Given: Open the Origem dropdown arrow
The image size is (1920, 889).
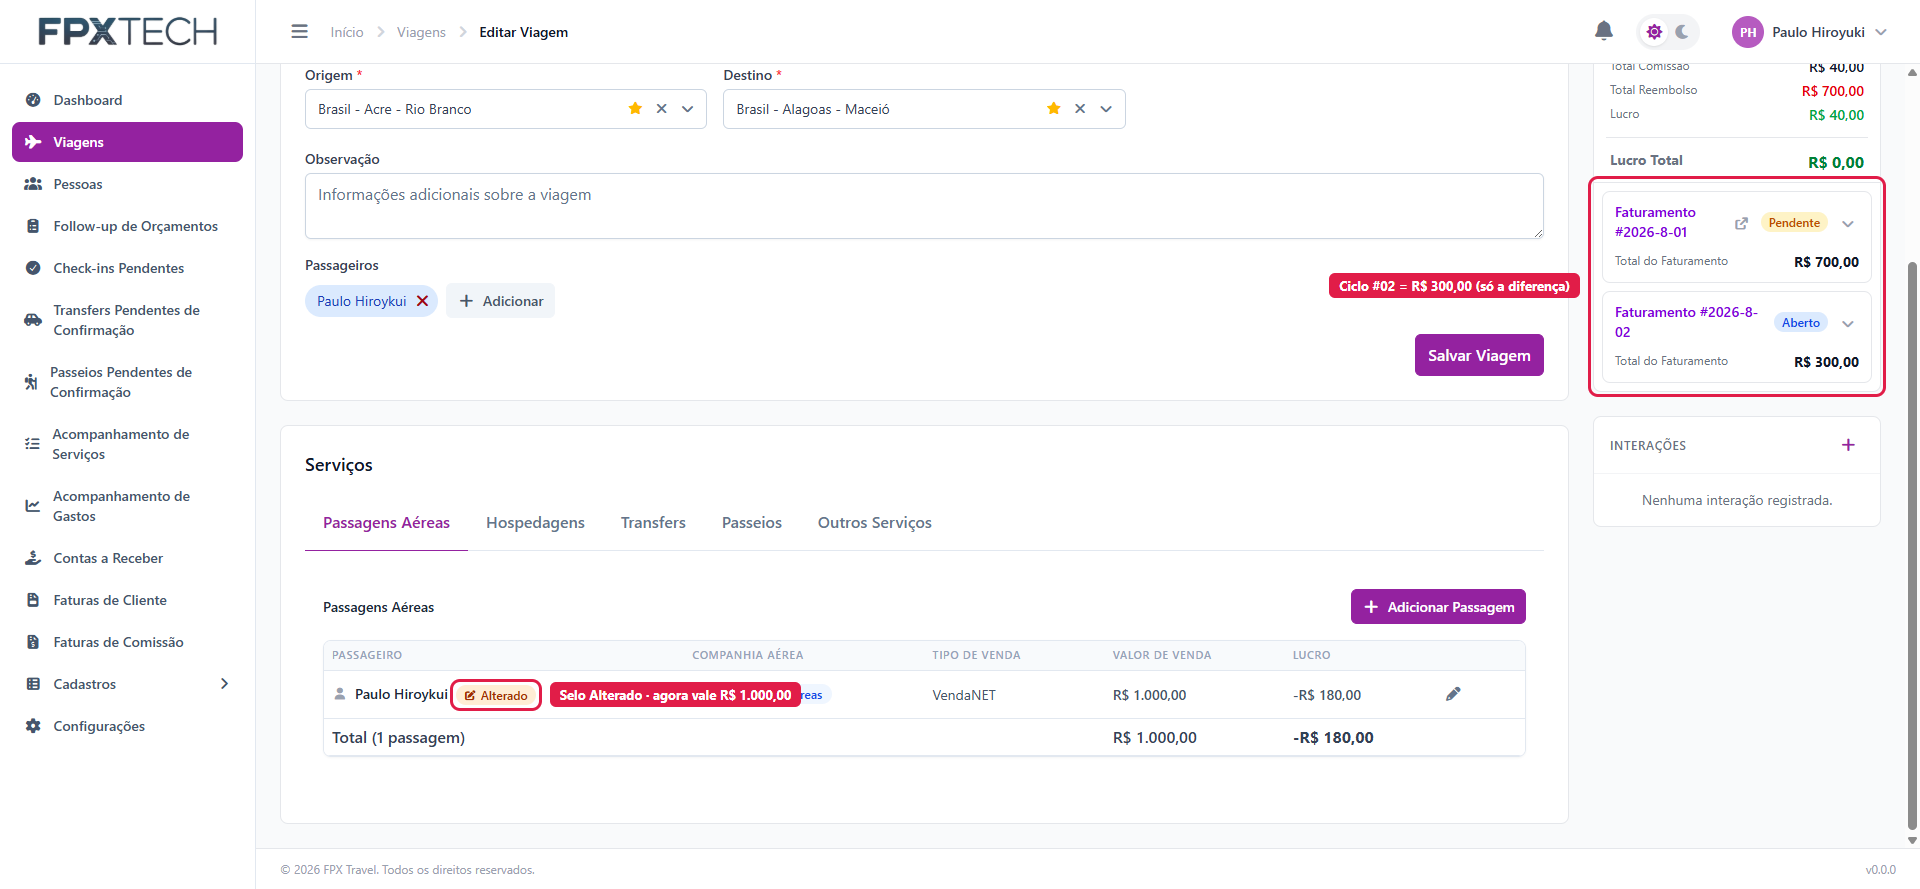Looking at the screenshot, I should 688,109.
